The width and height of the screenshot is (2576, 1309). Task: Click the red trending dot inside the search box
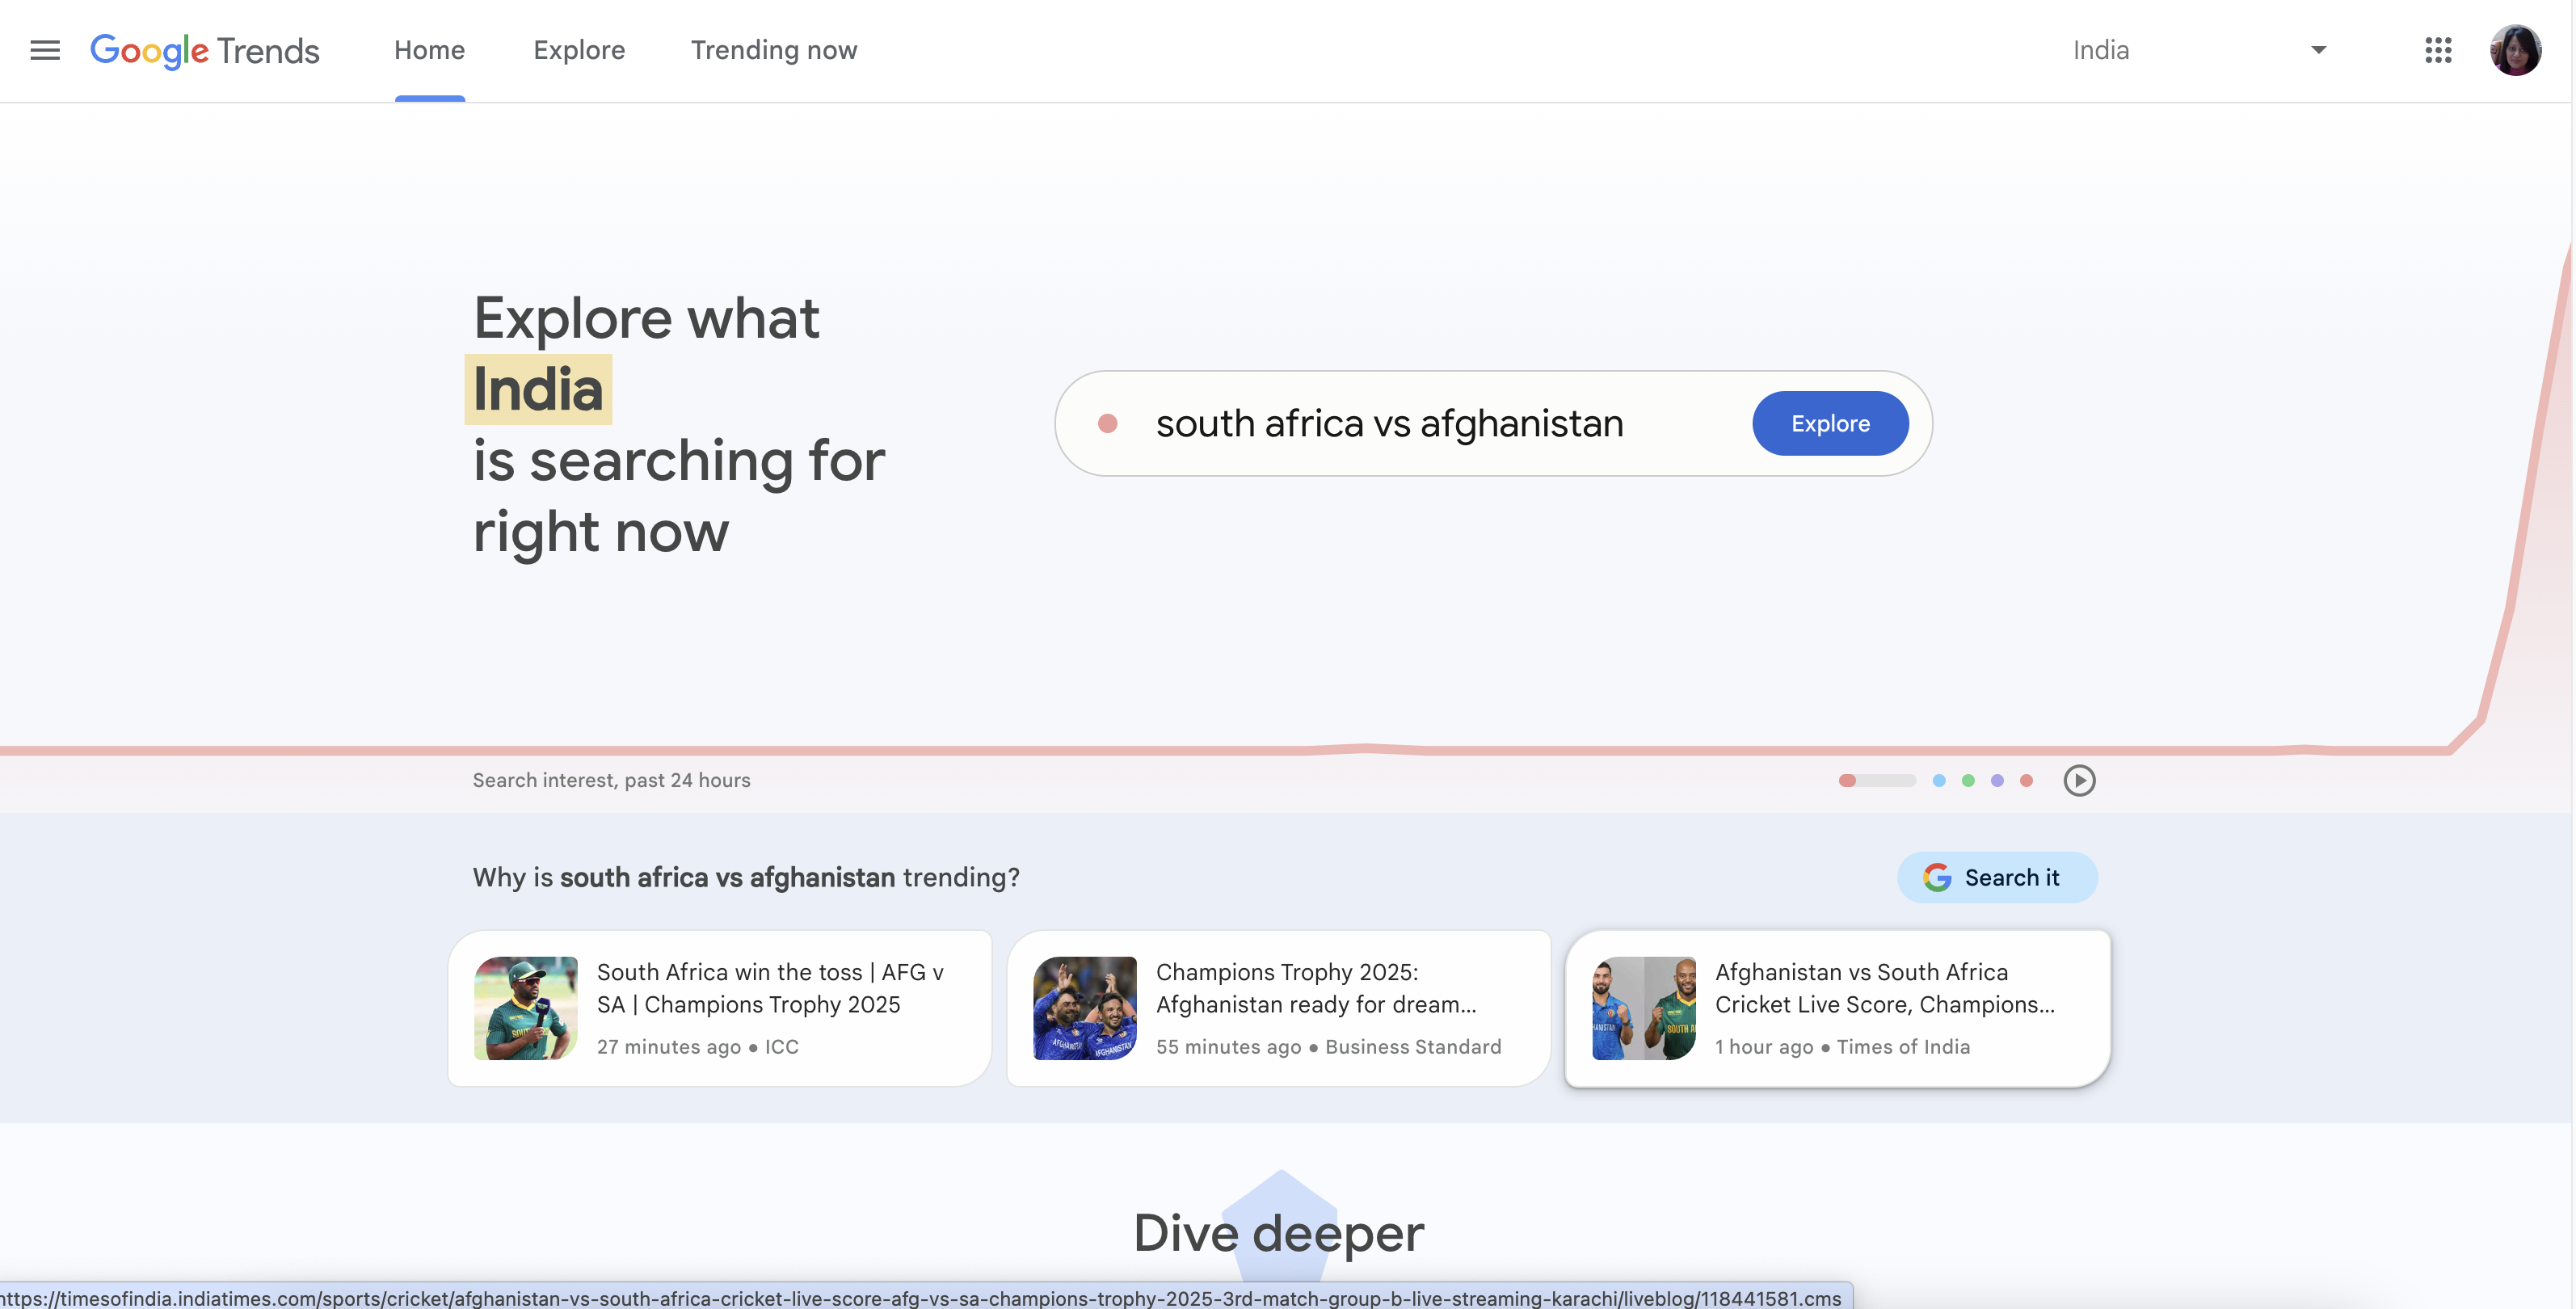[1108, 423]
